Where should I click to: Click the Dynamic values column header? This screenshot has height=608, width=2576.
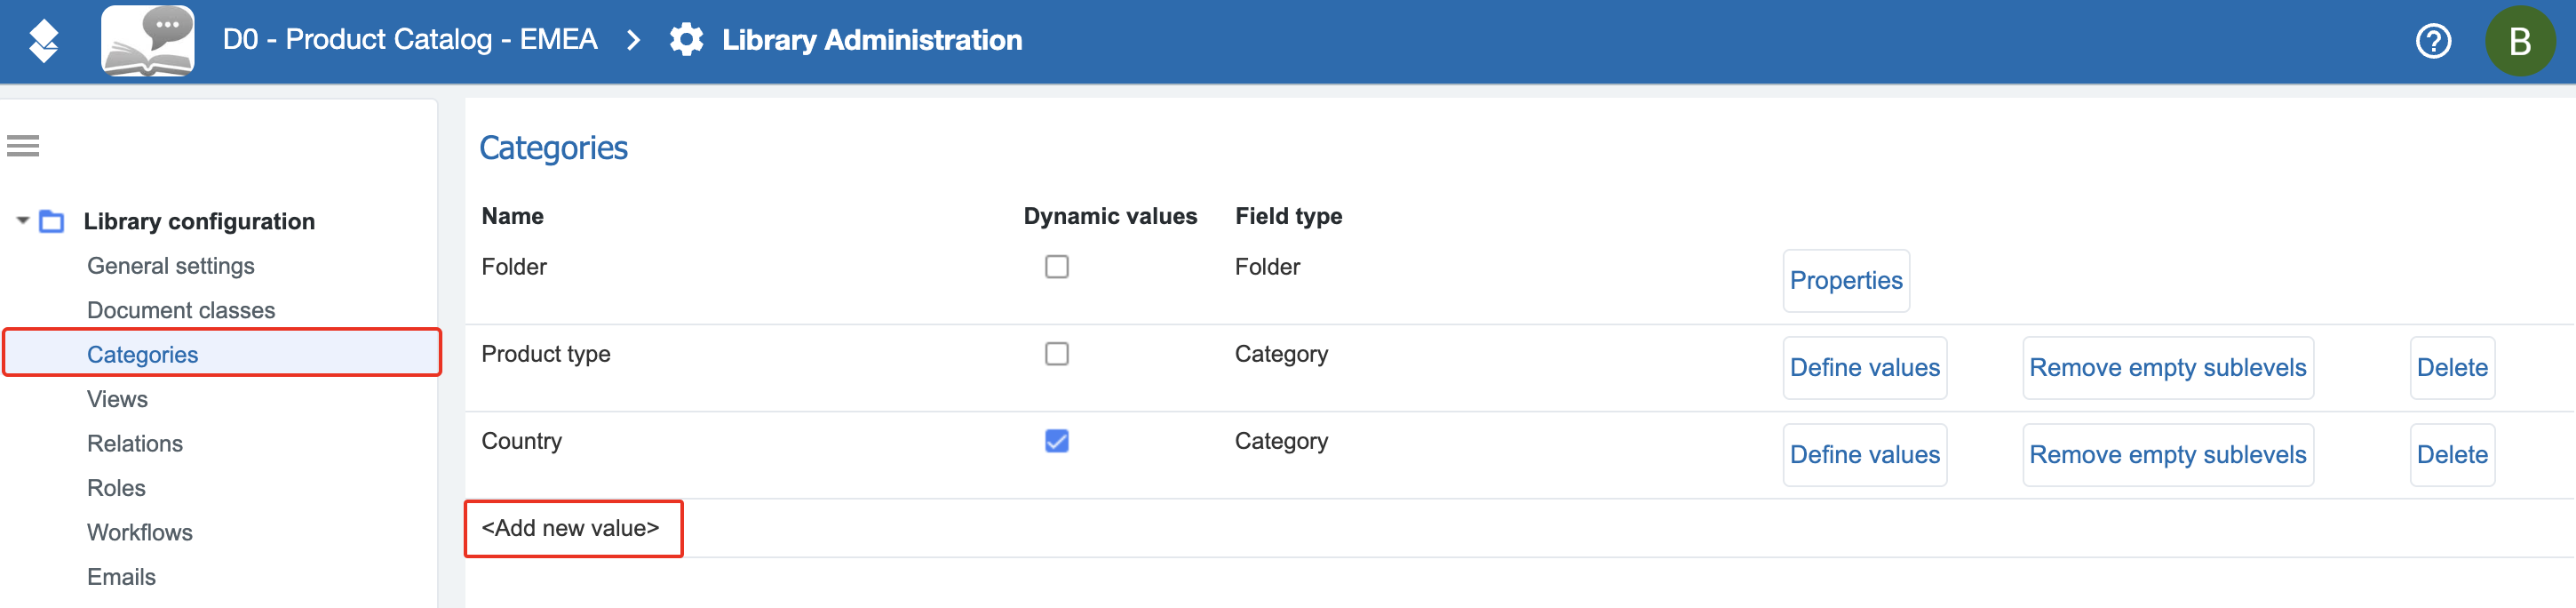point(1110,216)
